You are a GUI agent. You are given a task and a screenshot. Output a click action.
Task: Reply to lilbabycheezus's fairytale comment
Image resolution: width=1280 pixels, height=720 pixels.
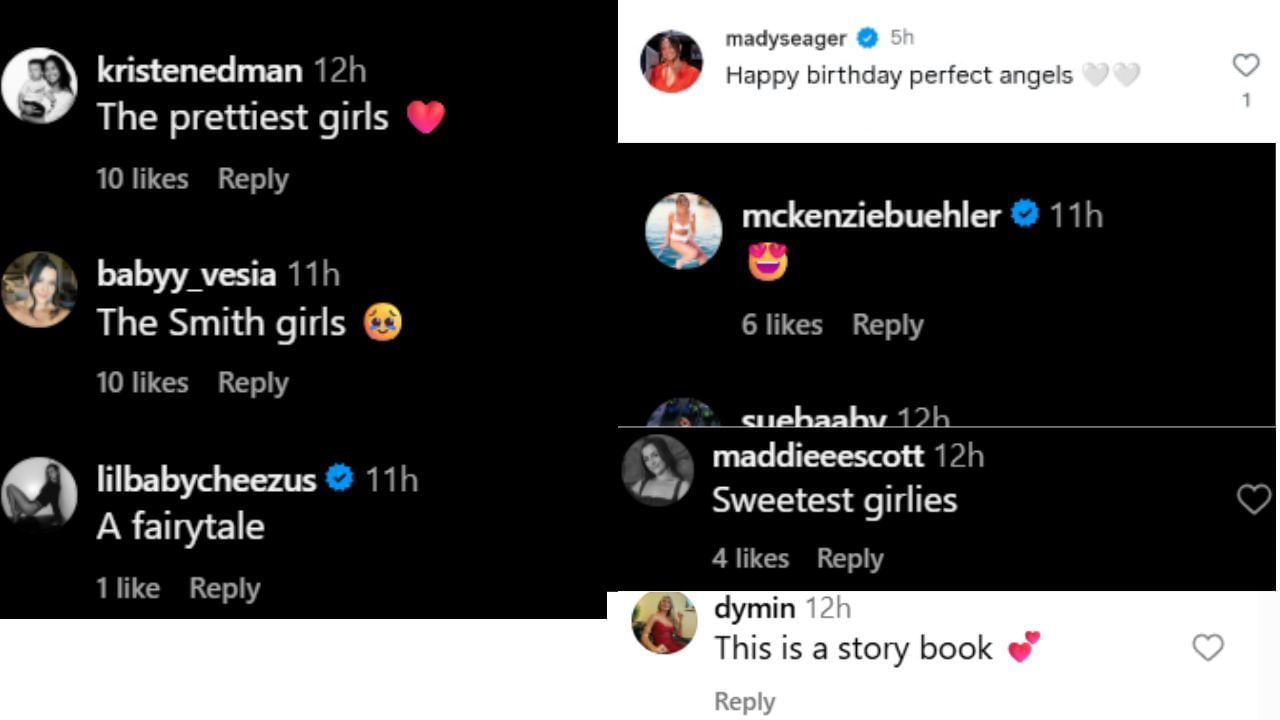224,589
